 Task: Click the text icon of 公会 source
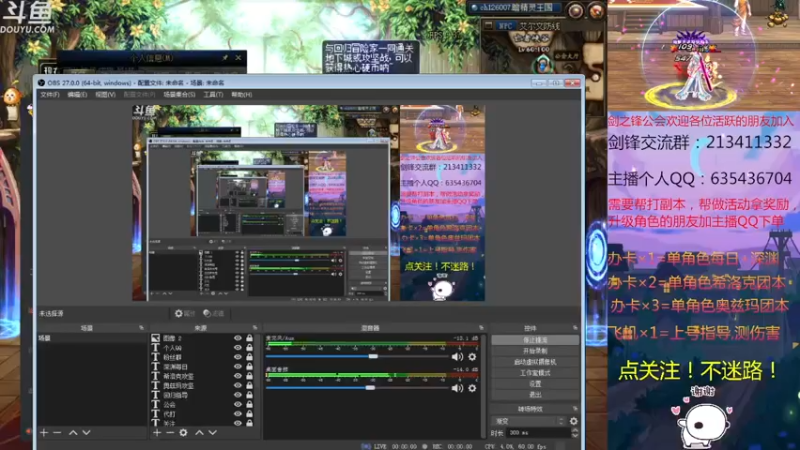(156, 404)
